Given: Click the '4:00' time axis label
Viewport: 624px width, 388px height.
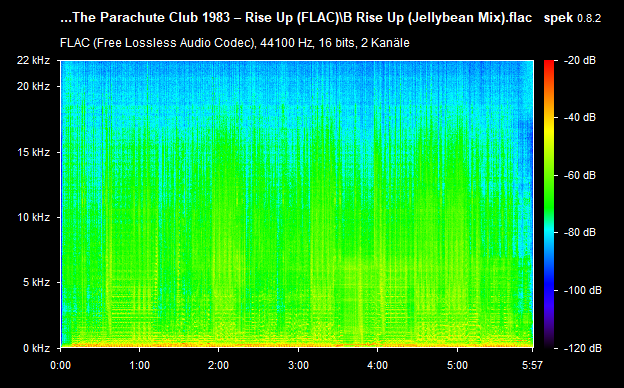Looking at the screenshot, I should tap(377, 365).
